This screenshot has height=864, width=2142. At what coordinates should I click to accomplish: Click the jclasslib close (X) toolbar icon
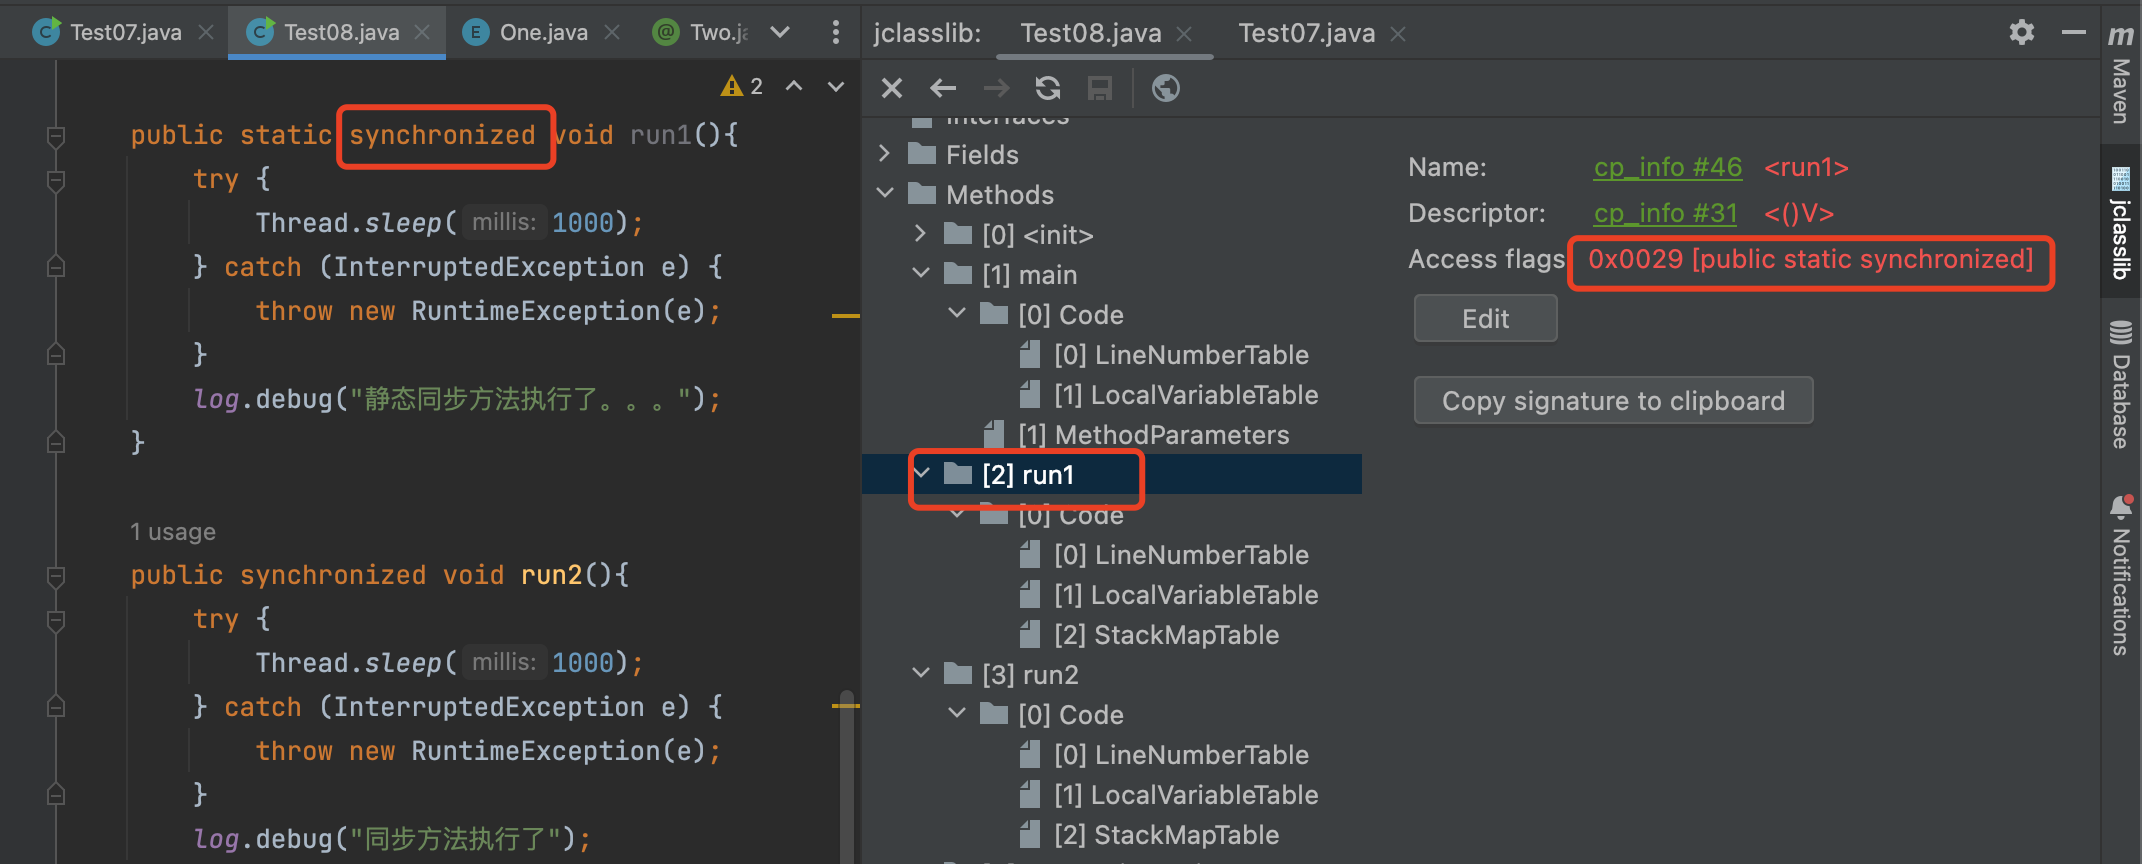point(892,89)
